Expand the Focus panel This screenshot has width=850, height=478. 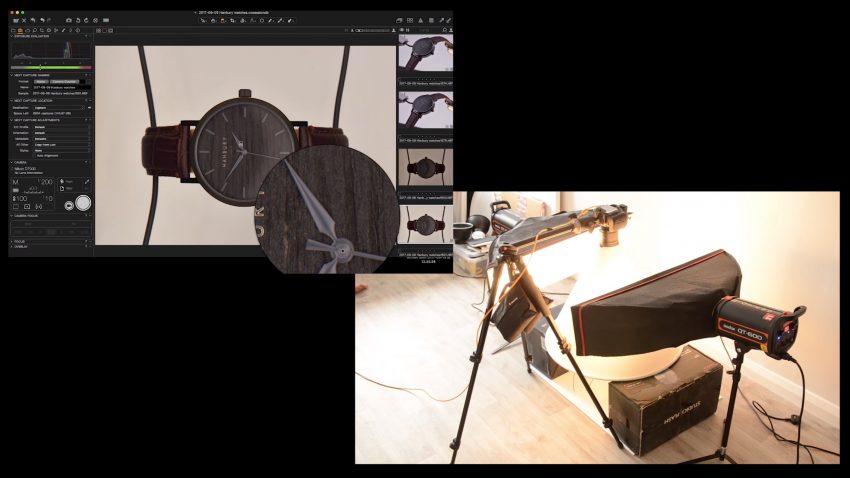[x=11, y=241]
